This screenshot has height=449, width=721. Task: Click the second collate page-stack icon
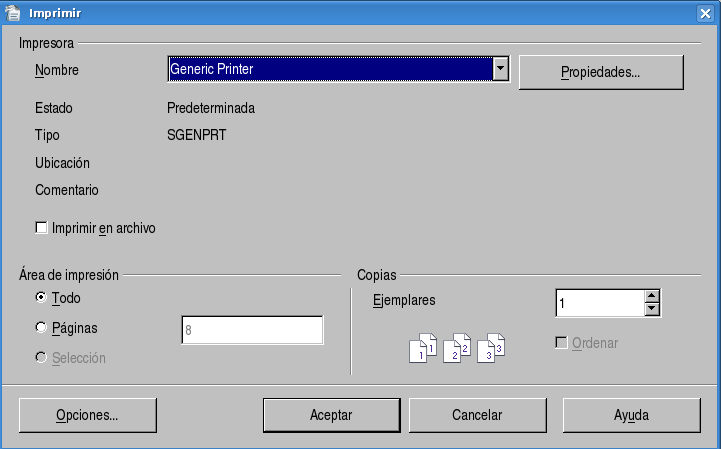(x=456, y=348)
